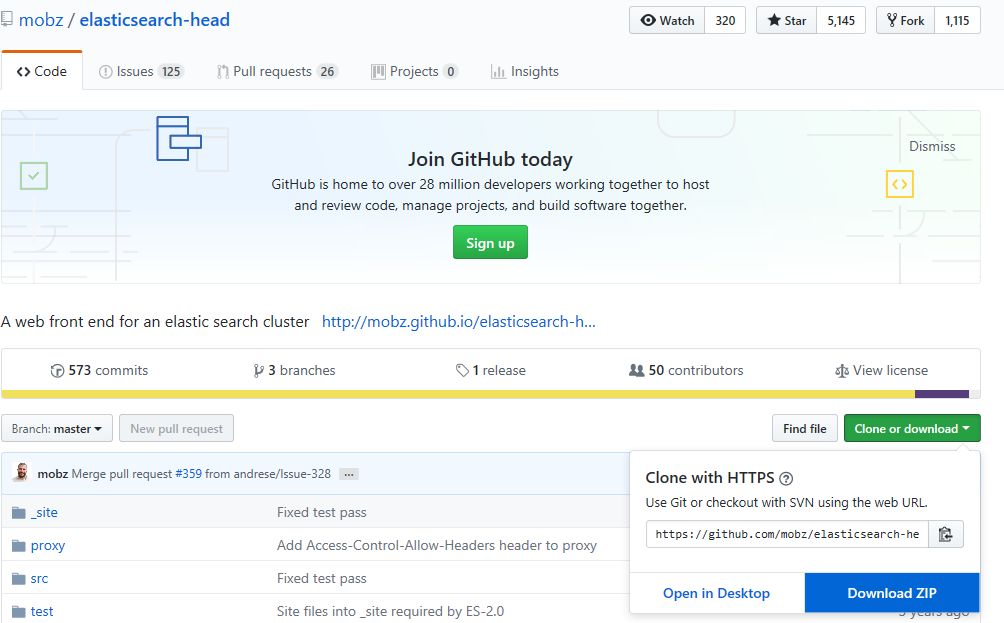Copy clone URL to clipboard
This screenshot has height=623, width=1004.
pos(946,534)
